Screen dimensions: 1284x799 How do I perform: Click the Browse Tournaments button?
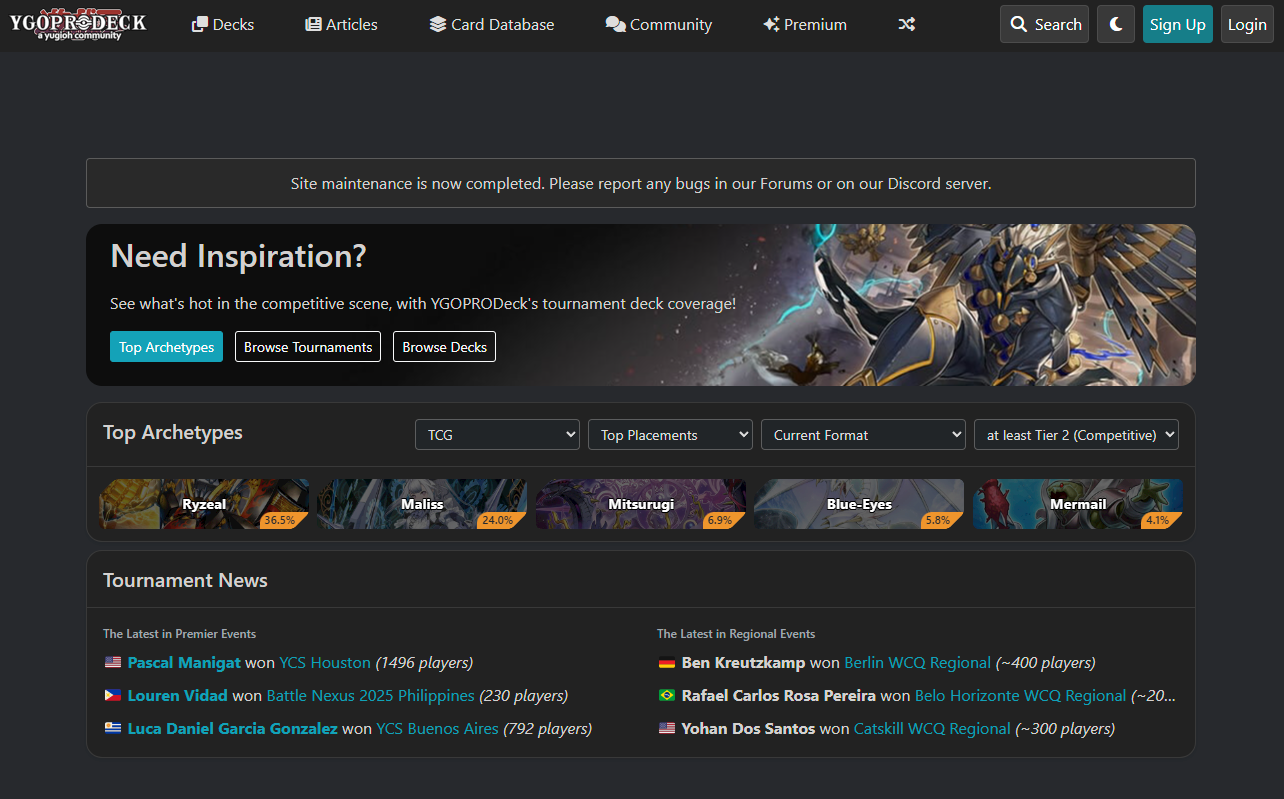(307, 346)
